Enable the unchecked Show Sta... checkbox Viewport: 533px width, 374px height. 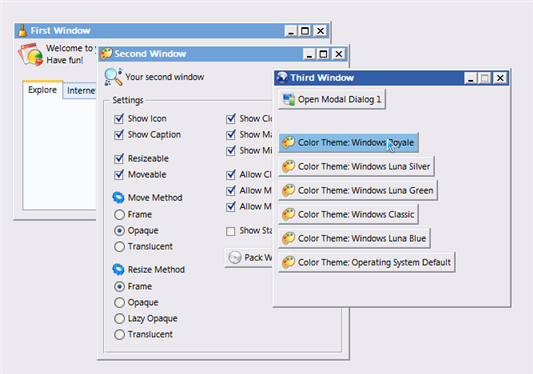[x=230, y=231]
